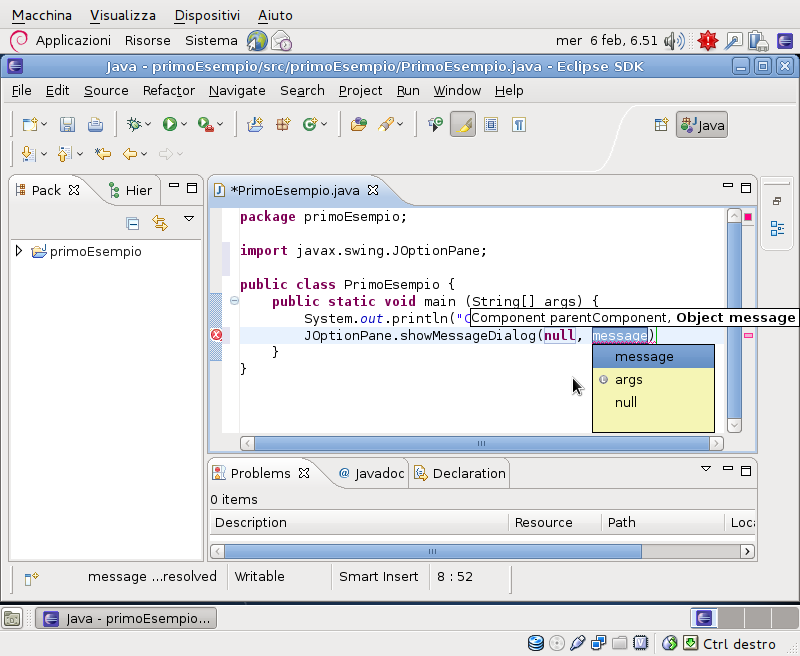This screenshot has height=656, width=800.
Task: Select message in the completion popup
Action: pos(653,357)
